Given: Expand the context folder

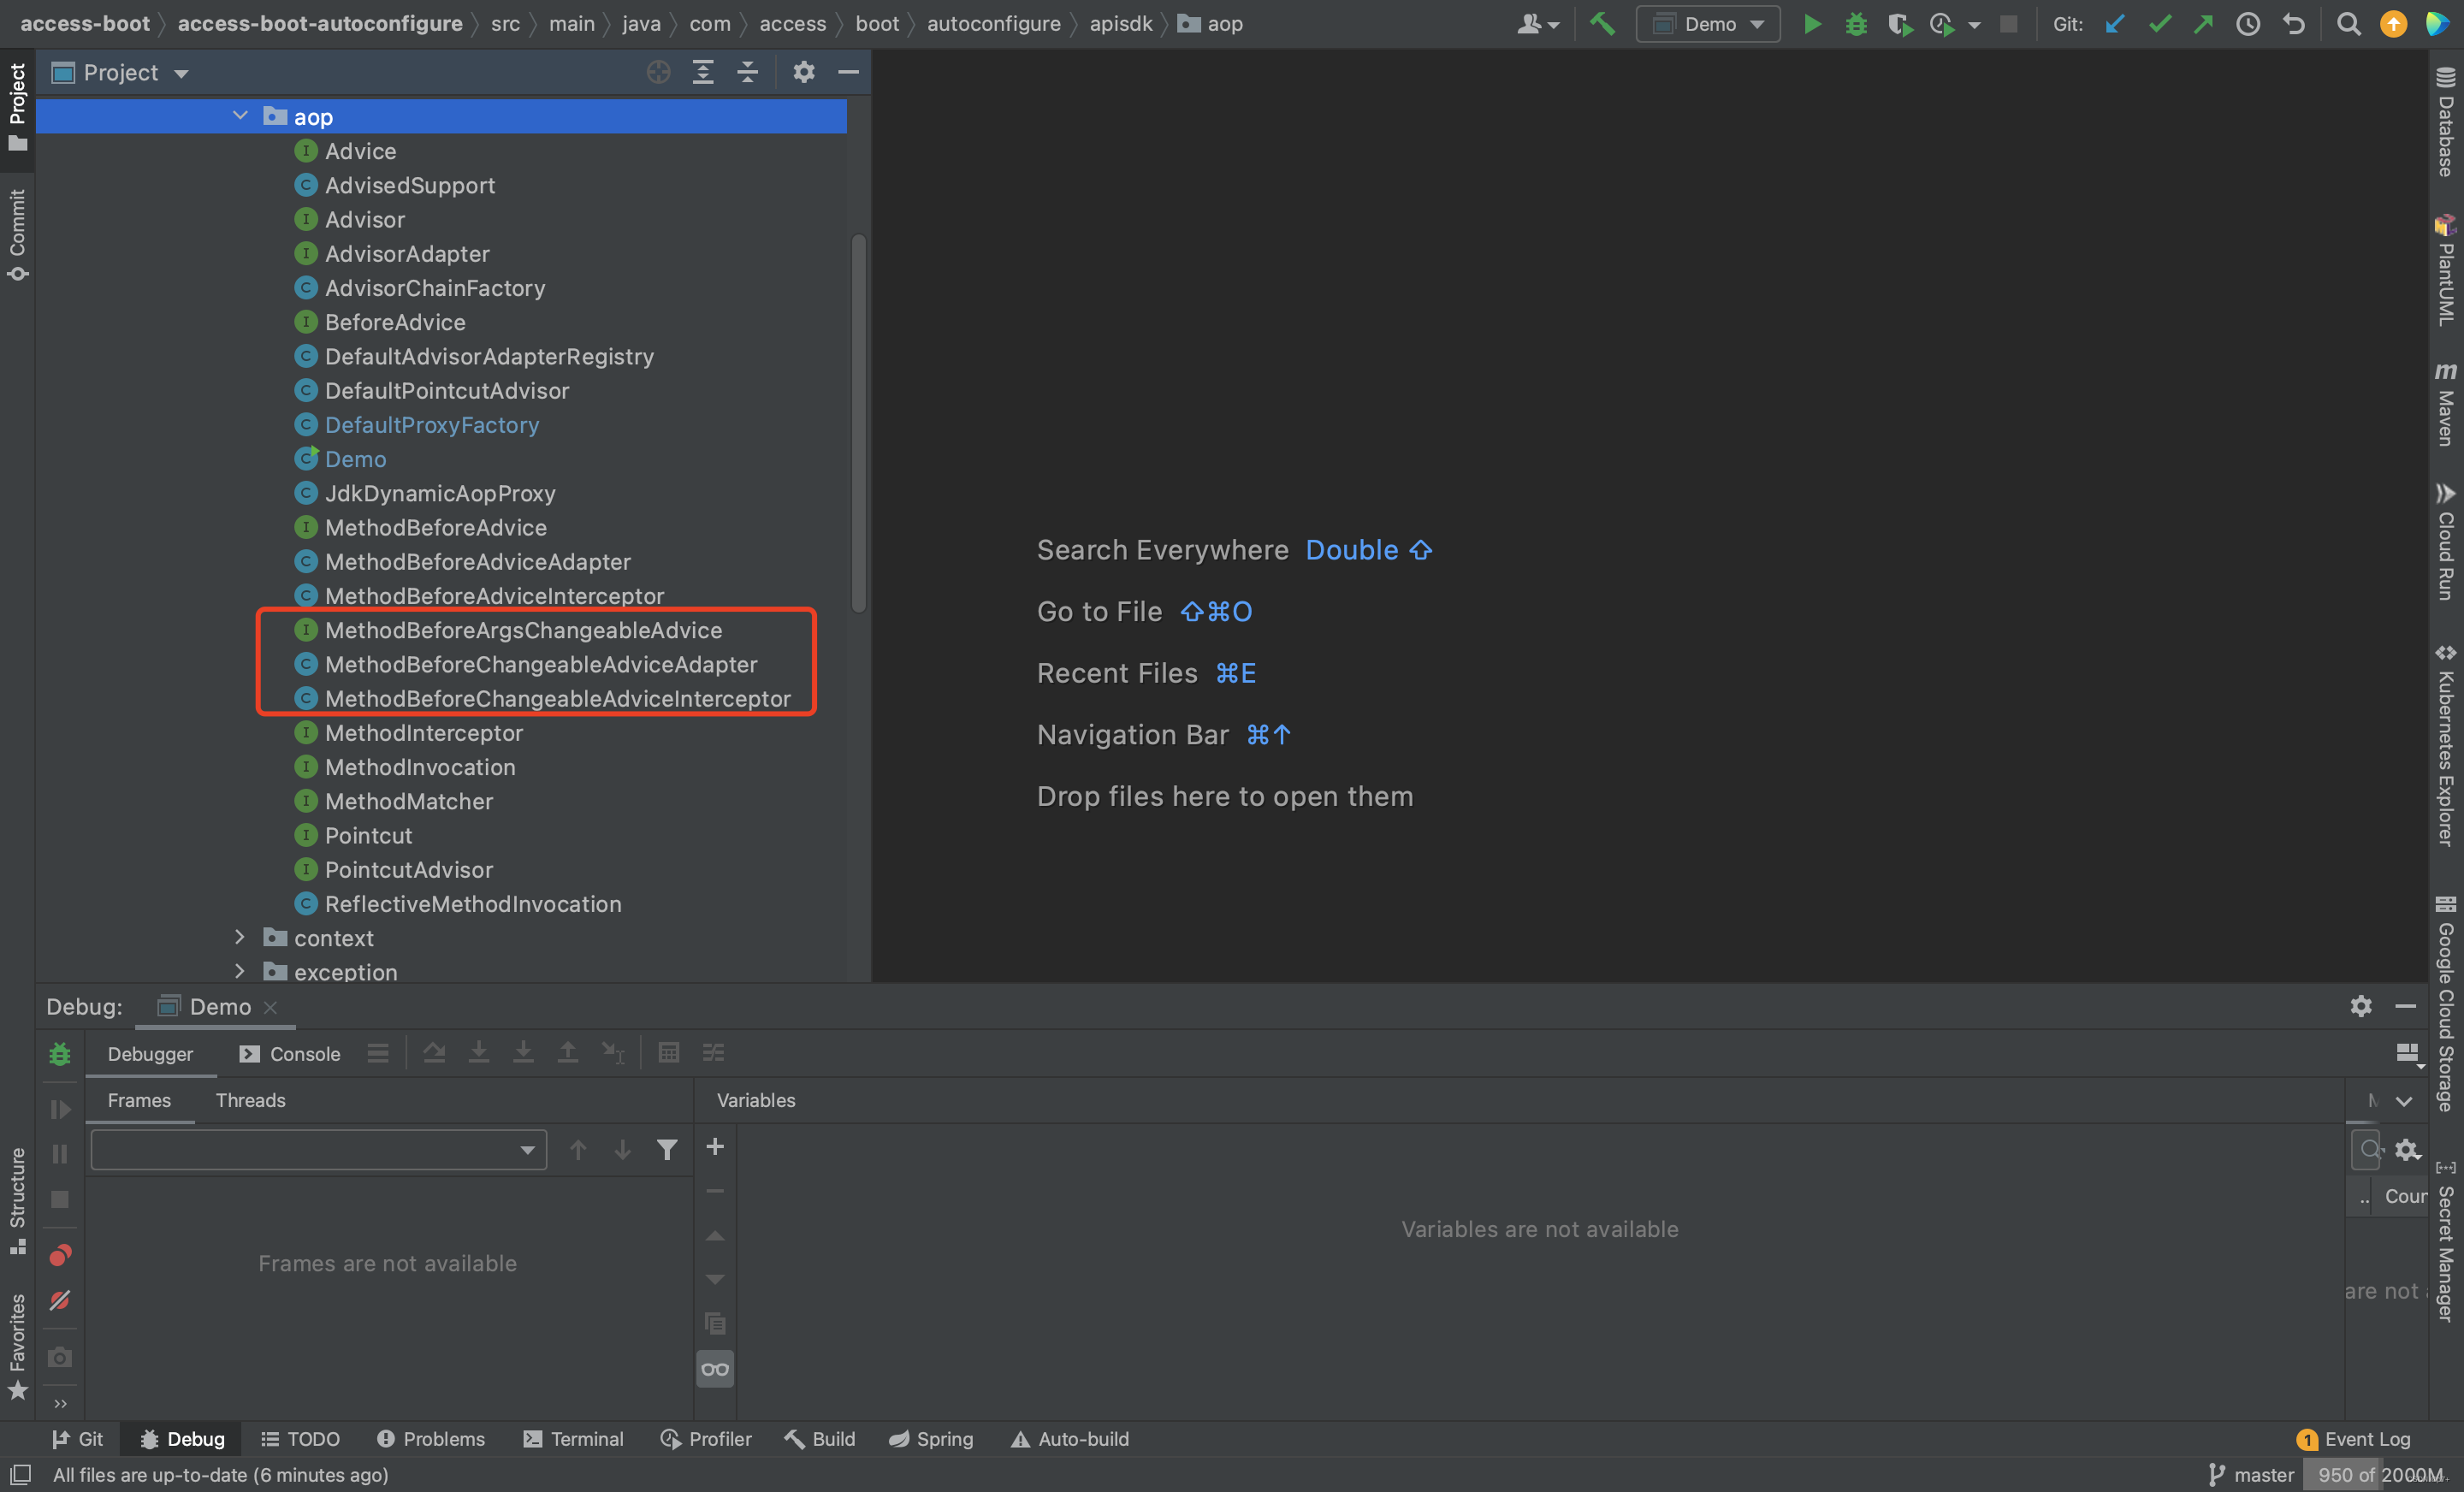Looking at the screenshot, I should click(239, 937).
